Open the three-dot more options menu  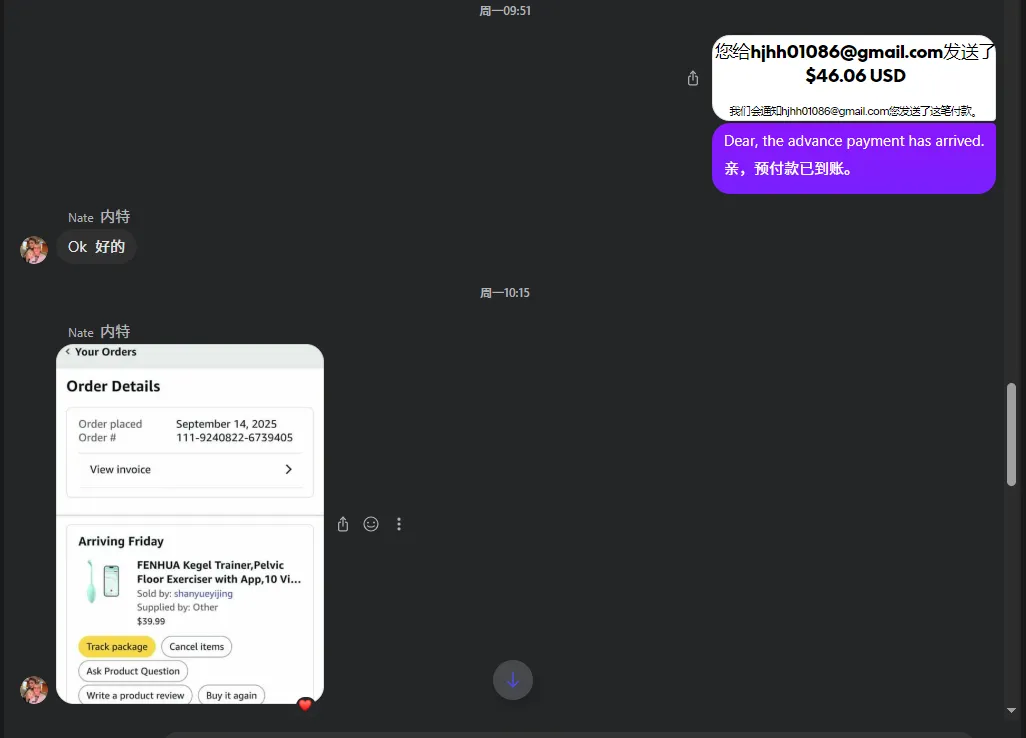tap(399, 524)
